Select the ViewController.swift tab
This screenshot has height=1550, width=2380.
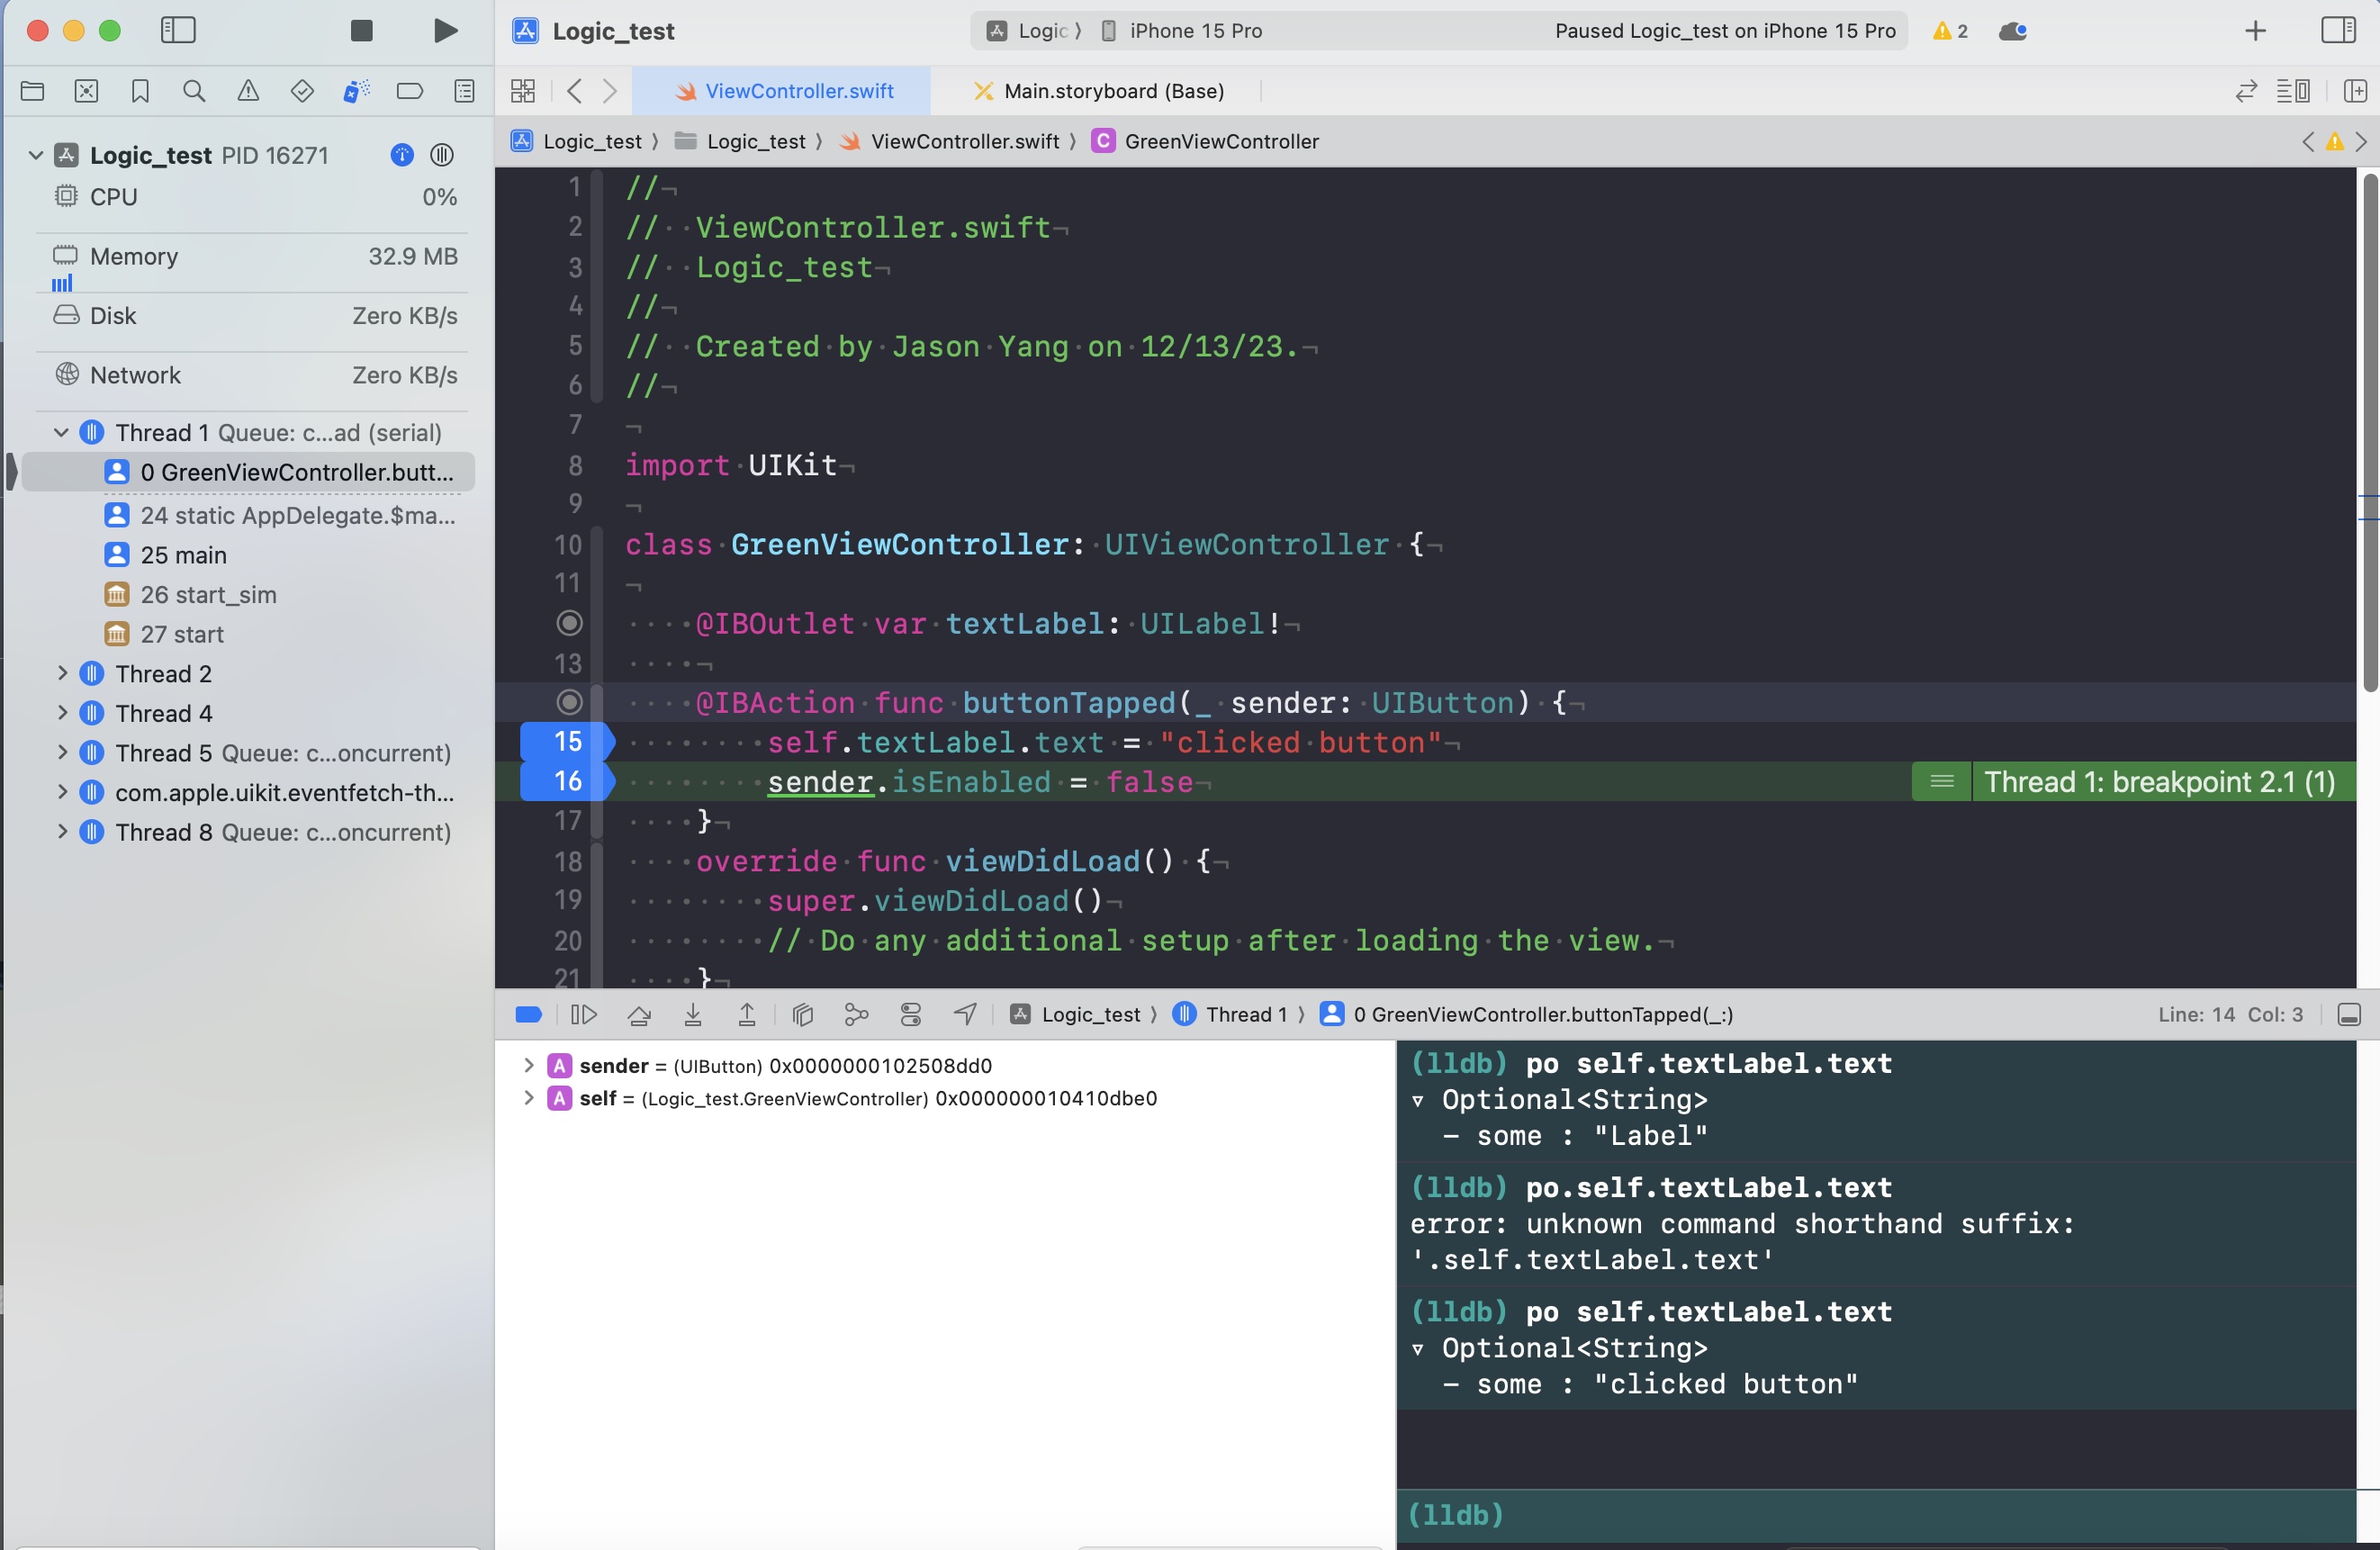(798, 91)
